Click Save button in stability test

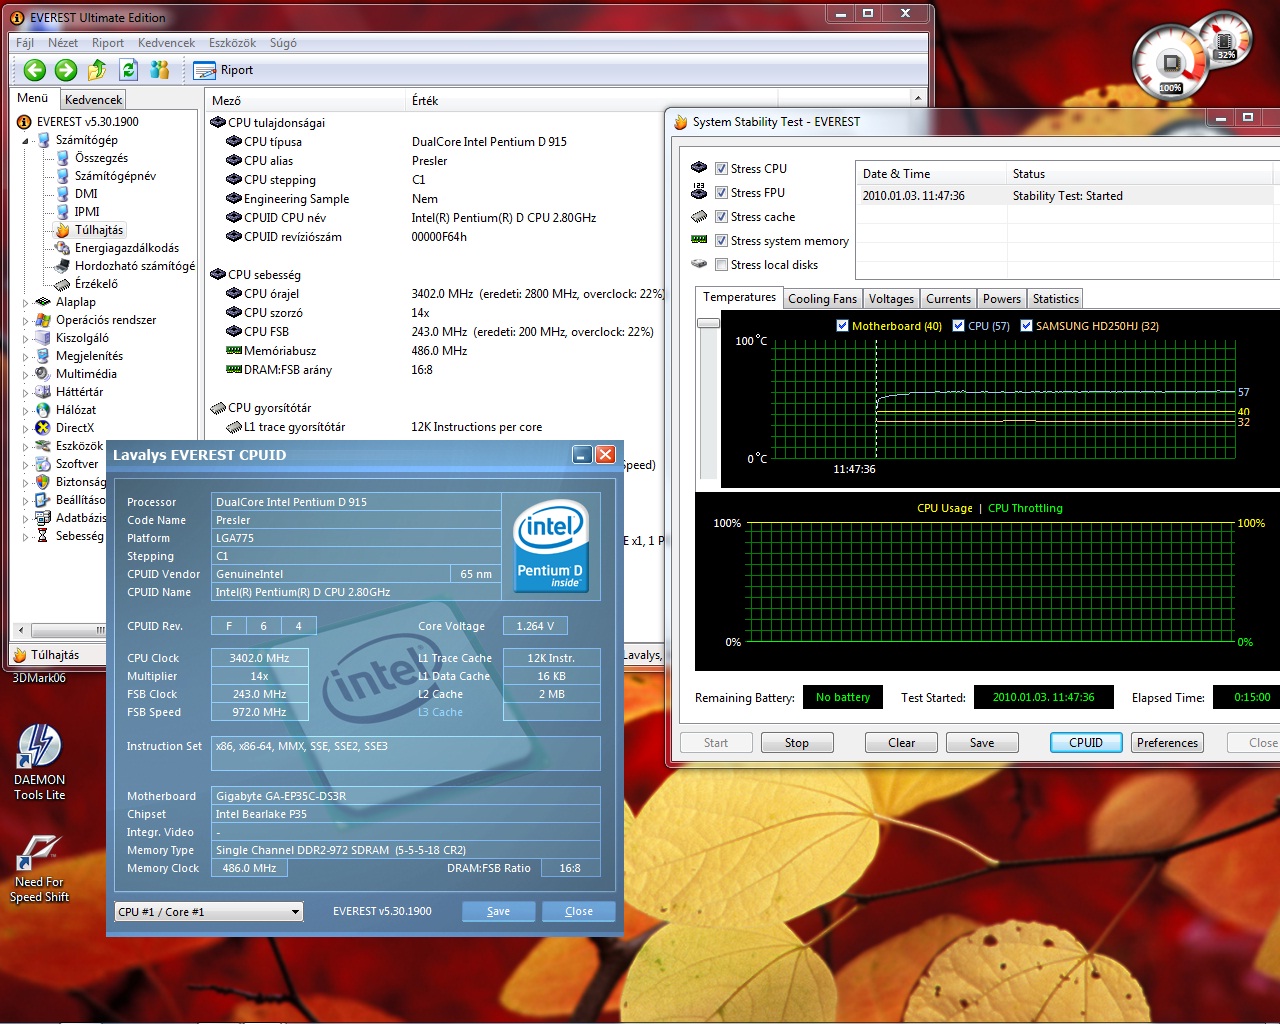(x=982, y=743)
